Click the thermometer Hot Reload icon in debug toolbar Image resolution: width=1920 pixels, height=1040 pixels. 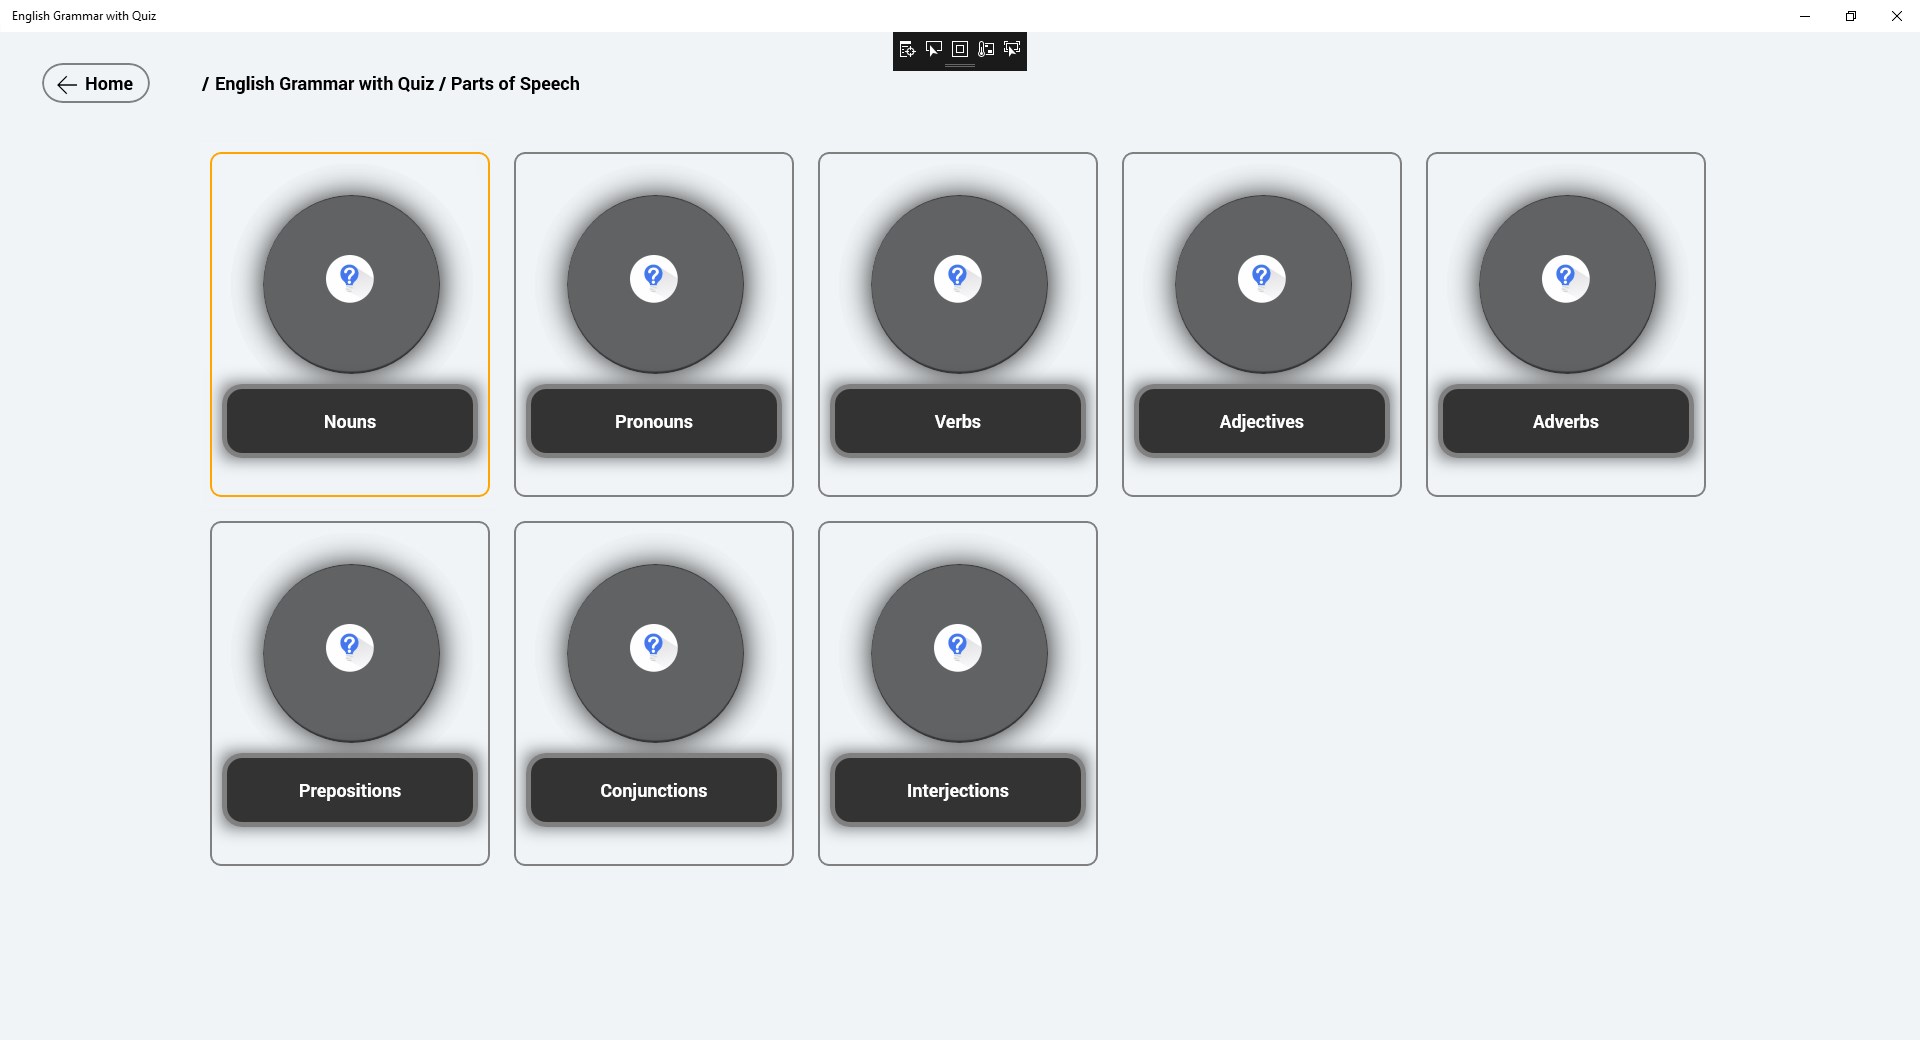tap(986, 49)
